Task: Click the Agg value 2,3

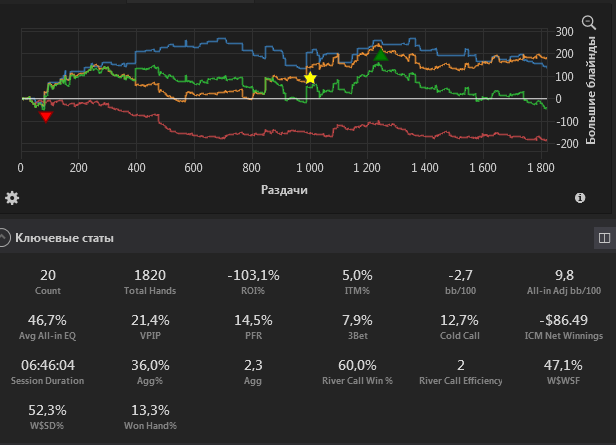Action: [253, 365]
